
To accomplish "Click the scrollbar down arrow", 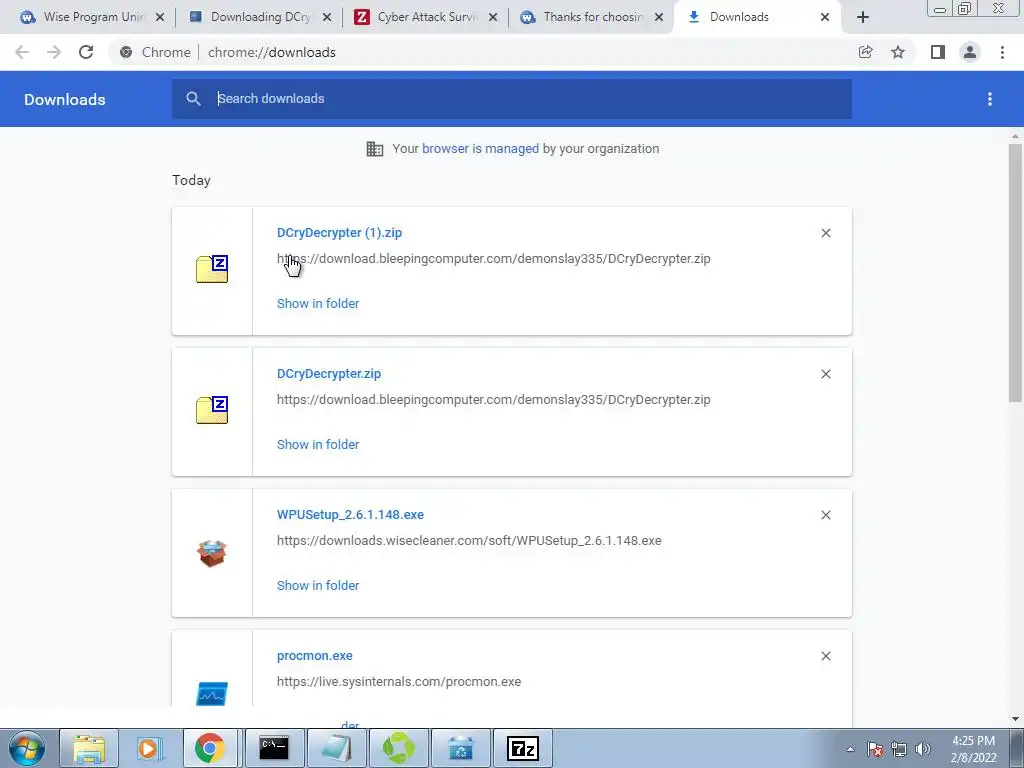I will click(x=1015, y=719).
